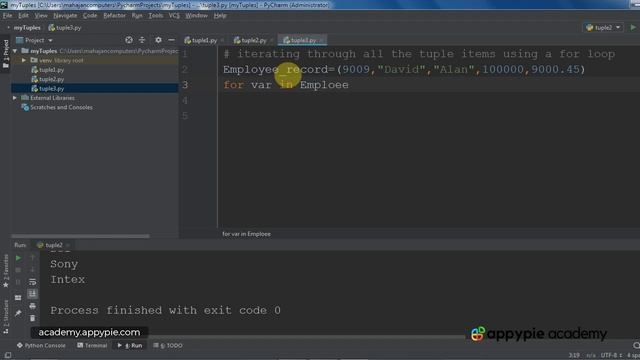Viewport: 640px width, 360px height.
Task: Toggle the Project side tool tab
Action: 6,54
